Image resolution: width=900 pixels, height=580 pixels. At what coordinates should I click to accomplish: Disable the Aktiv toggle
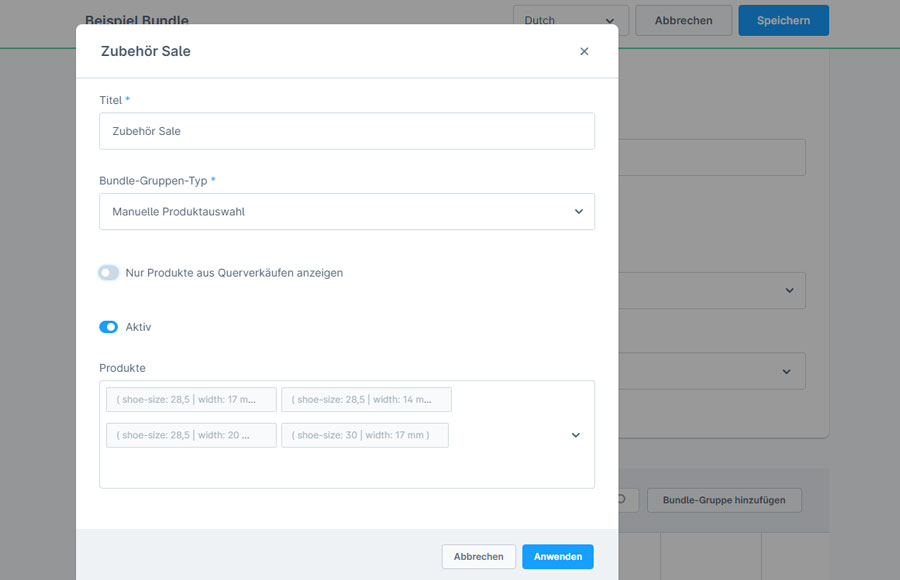tap(108, 327)
